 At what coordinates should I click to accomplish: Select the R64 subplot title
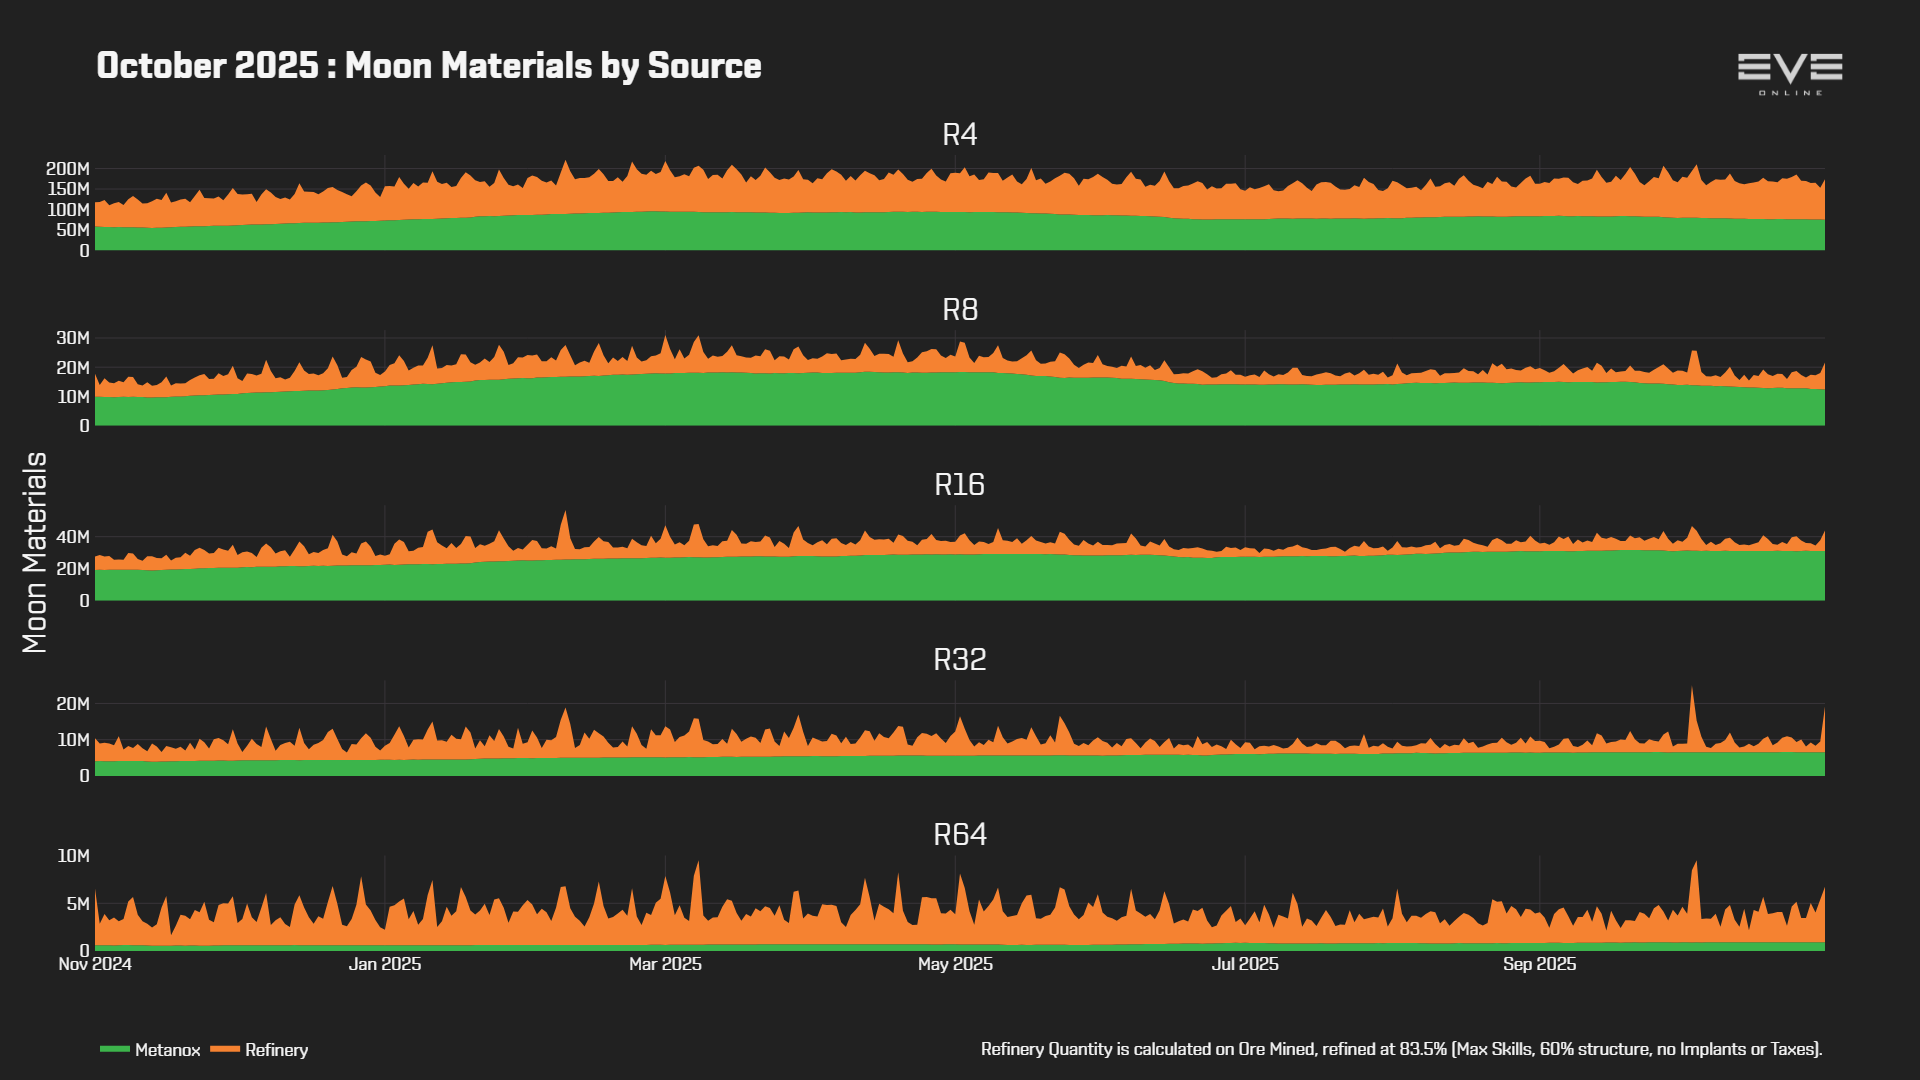(x=960, y=835)
